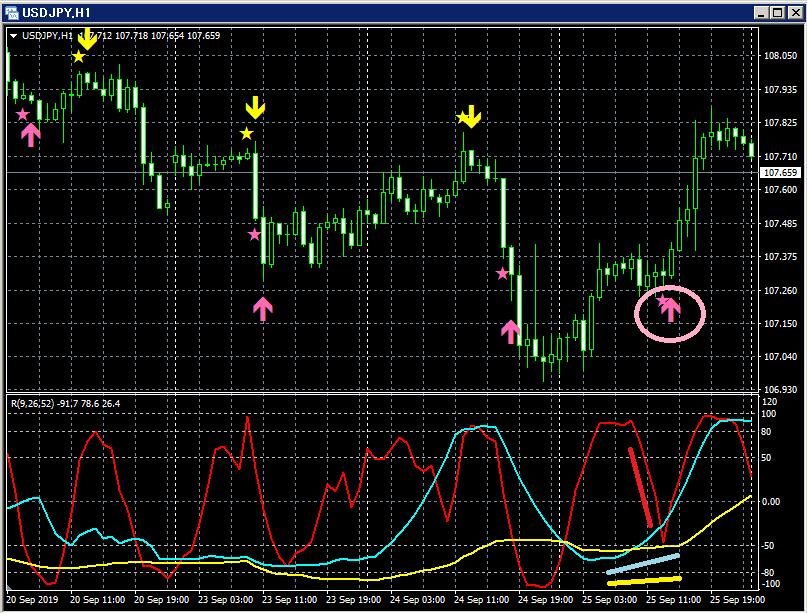Click the OHLC value 107.659 in chart header
Image resolution: width=807 pixels, height=613 pixels.
203,36
